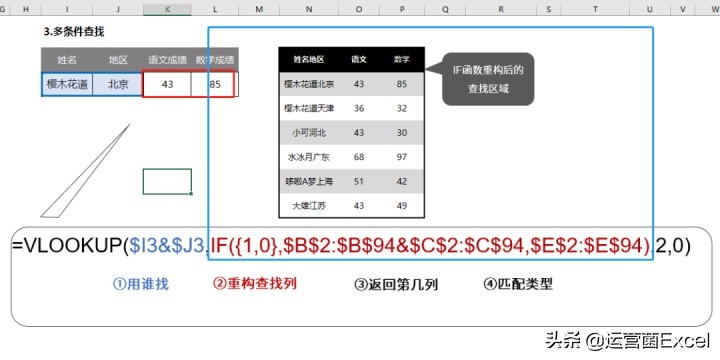This screenshot has height=360, width=720.
Task: Select the cell containing '北京'
Action: coord(118,84)
